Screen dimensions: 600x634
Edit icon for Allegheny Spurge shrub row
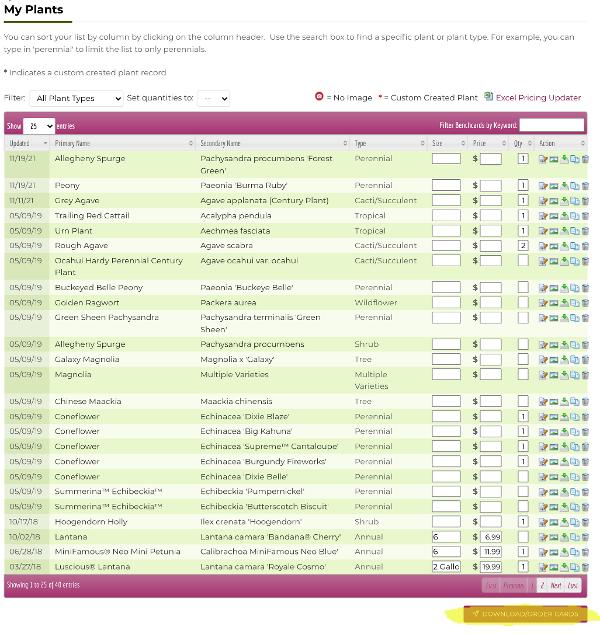pyautogui.click(x=543, y=345)
